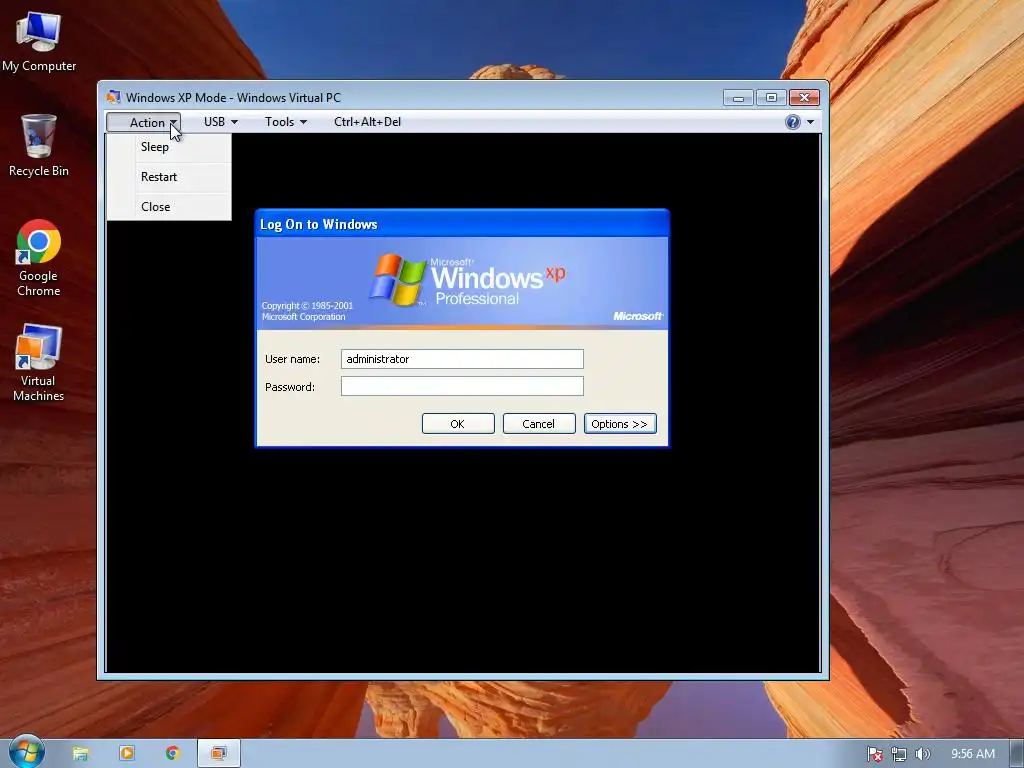Choose Sleep from Action menu

coord(169,147)
